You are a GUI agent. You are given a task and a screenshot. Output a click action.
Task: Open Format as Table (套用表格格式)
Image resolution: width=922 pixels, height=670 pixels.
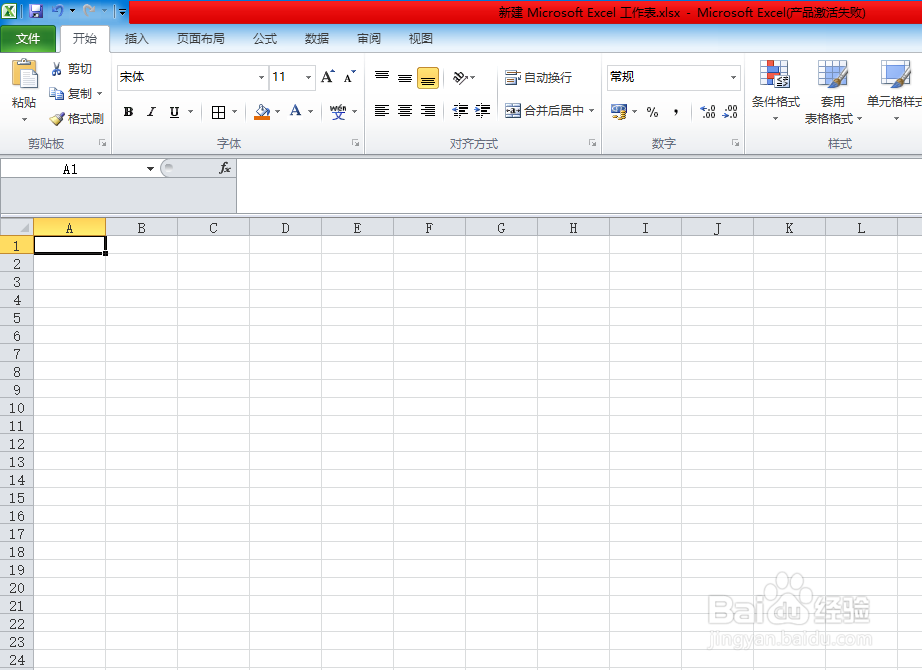pyautogui.click(x=833, y=92)
